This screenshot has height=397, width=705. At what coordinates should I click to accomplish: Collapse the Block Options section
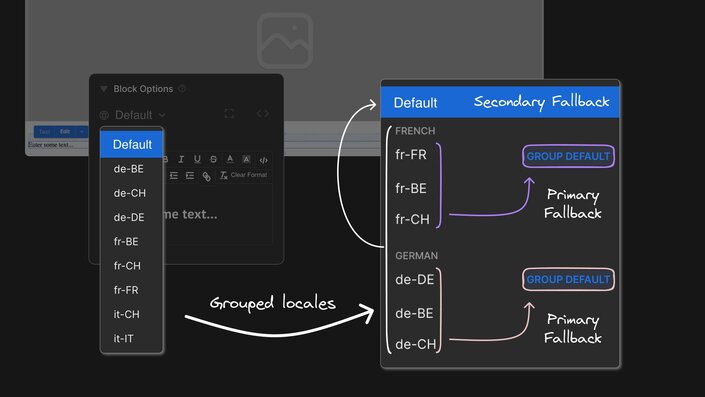click(x=103, y=89)
